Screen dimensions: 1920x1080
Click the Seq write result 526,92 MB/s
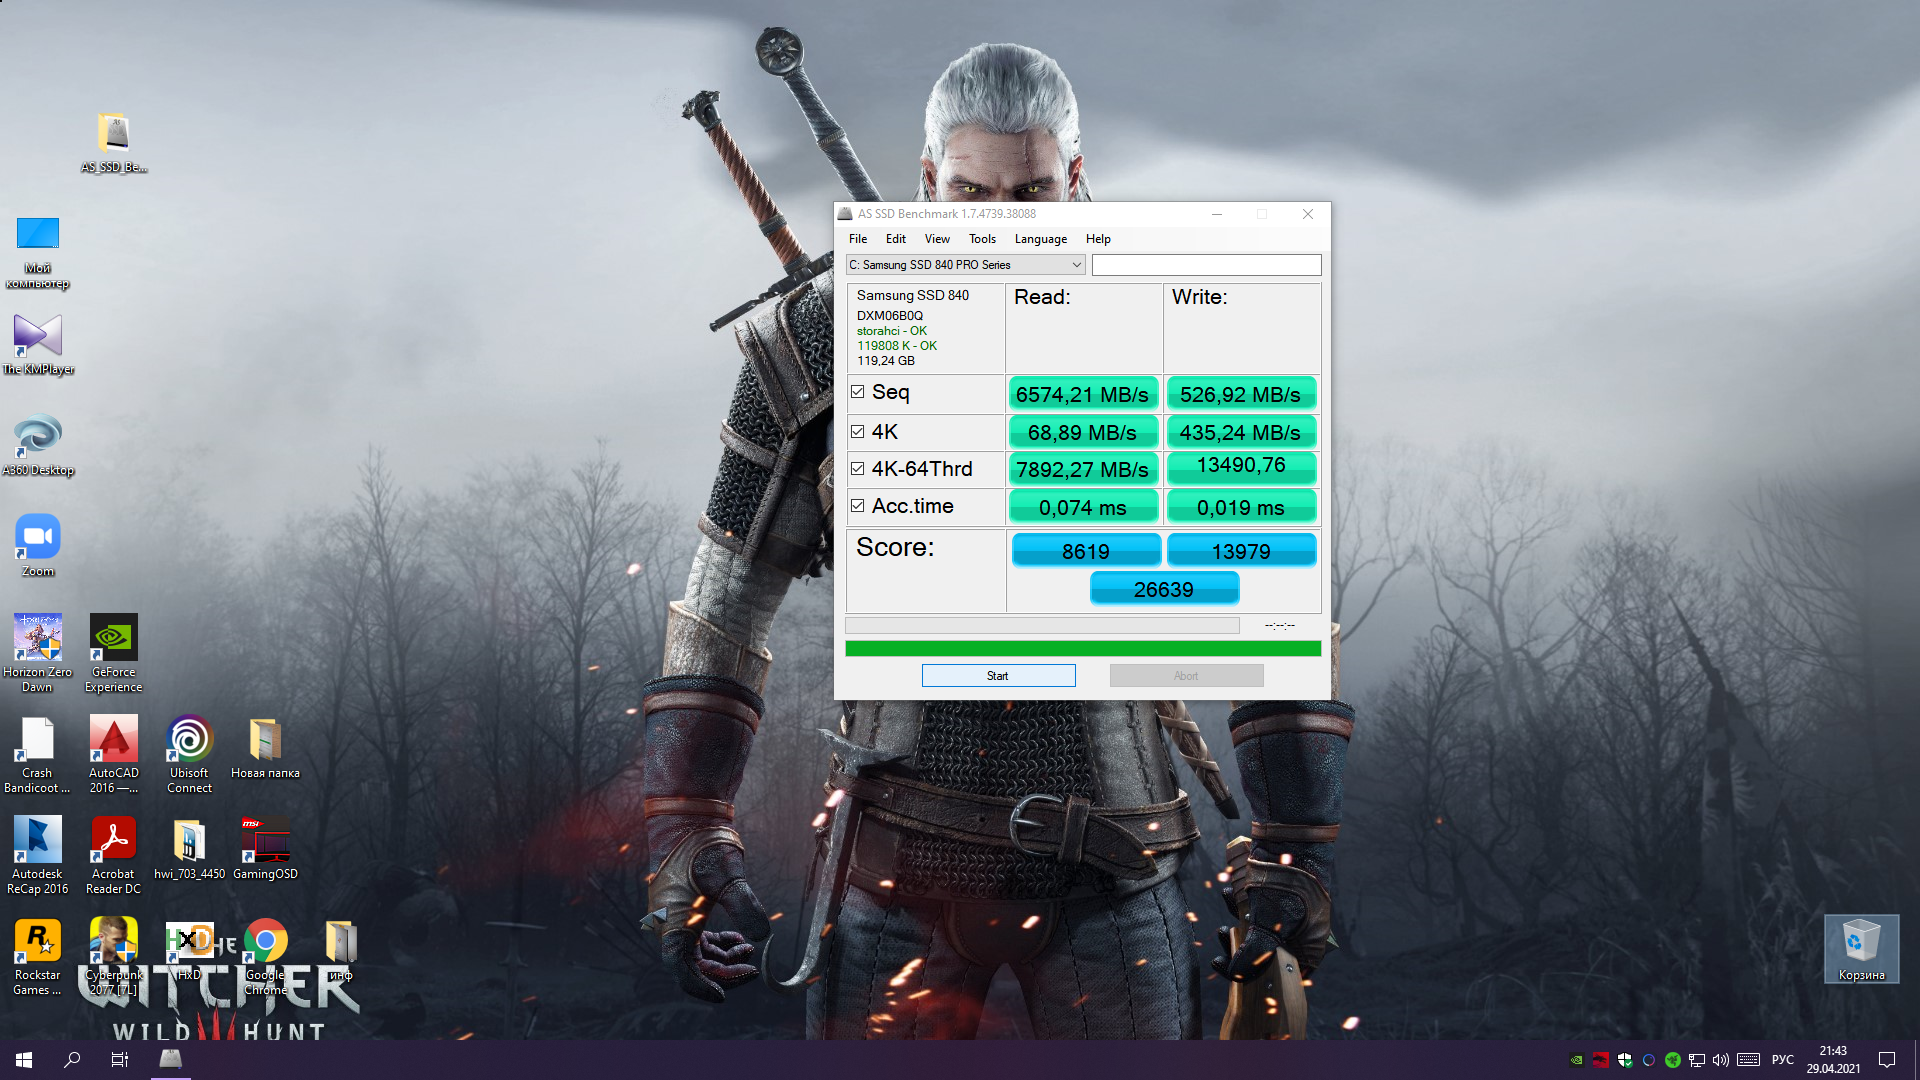pos(1241,394)
